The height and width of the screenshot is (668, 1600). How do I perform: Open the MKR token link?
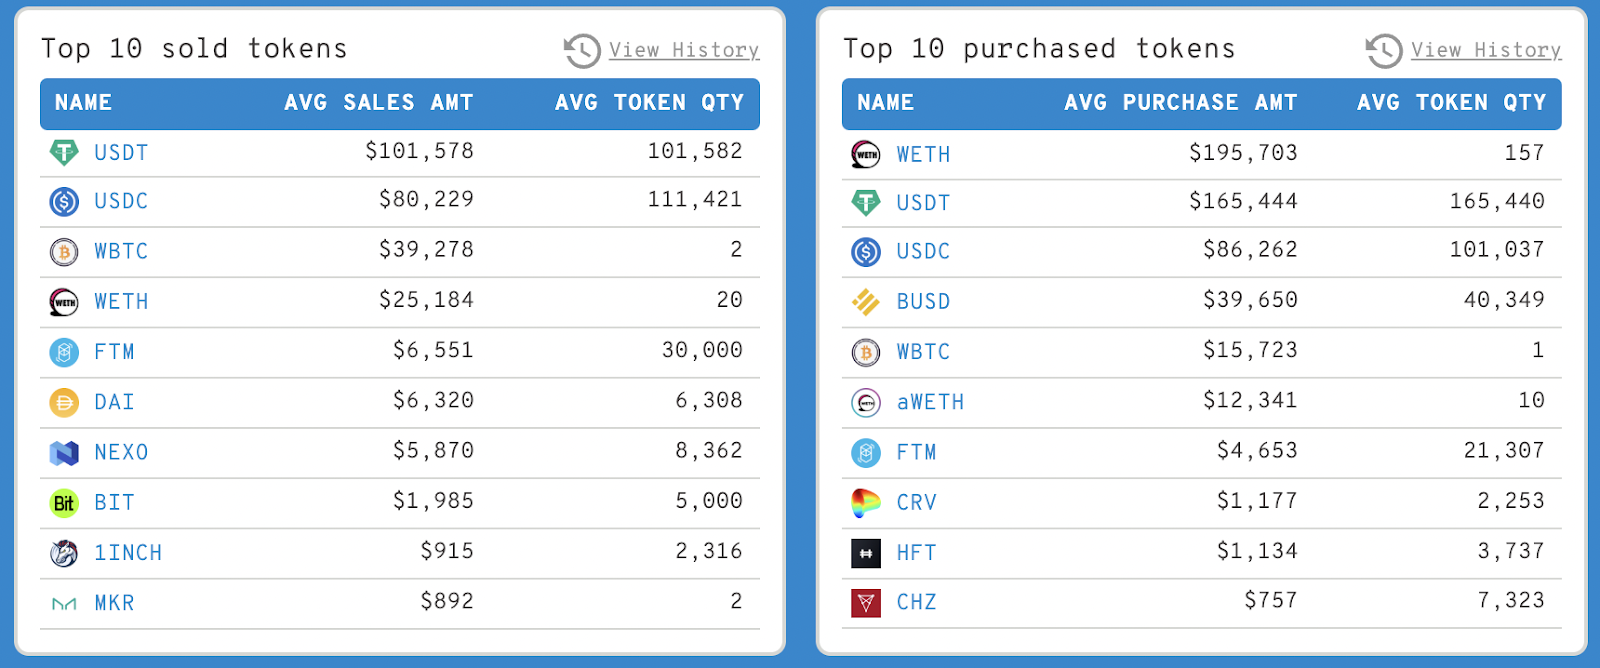[114, 603]
